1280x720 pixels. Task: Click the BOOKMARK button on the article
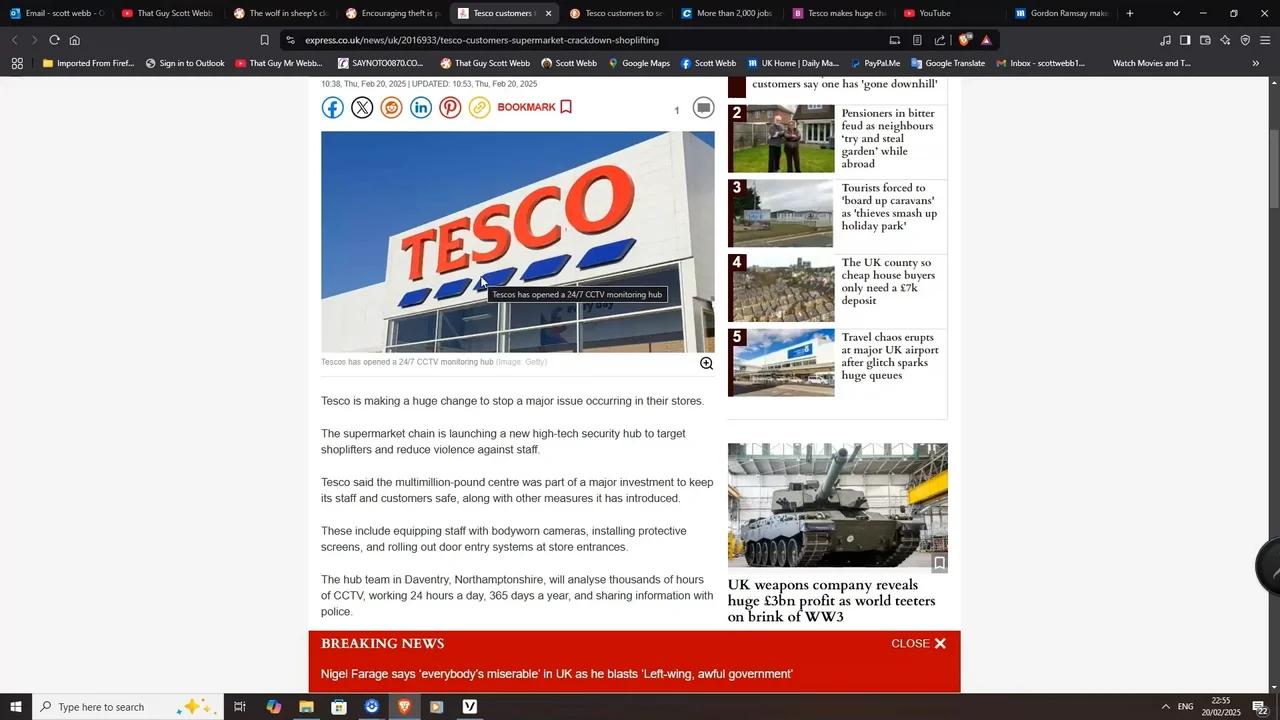[x=527, y=107]
